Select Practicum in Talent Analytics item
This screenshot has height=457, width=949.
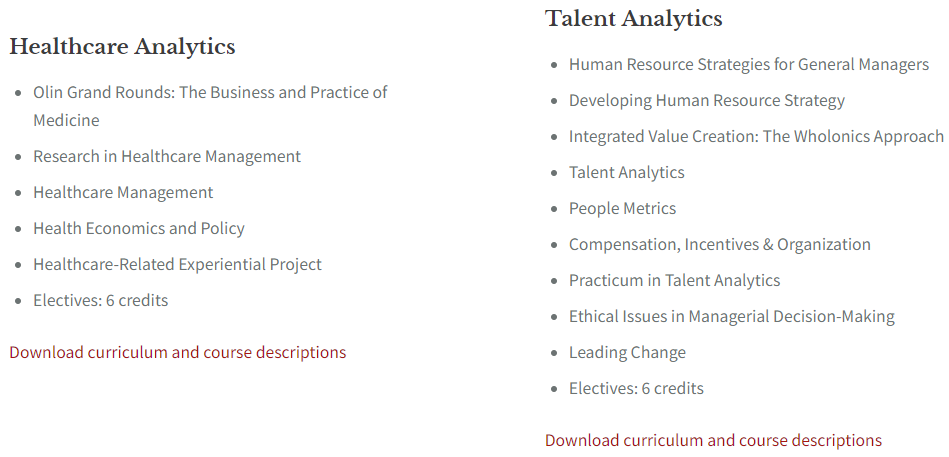coord(674,280)
